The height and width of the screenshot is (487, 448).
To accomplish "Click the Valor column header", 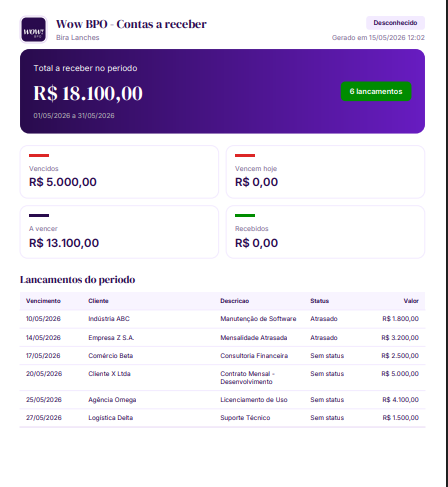I will tap(411, 301).
